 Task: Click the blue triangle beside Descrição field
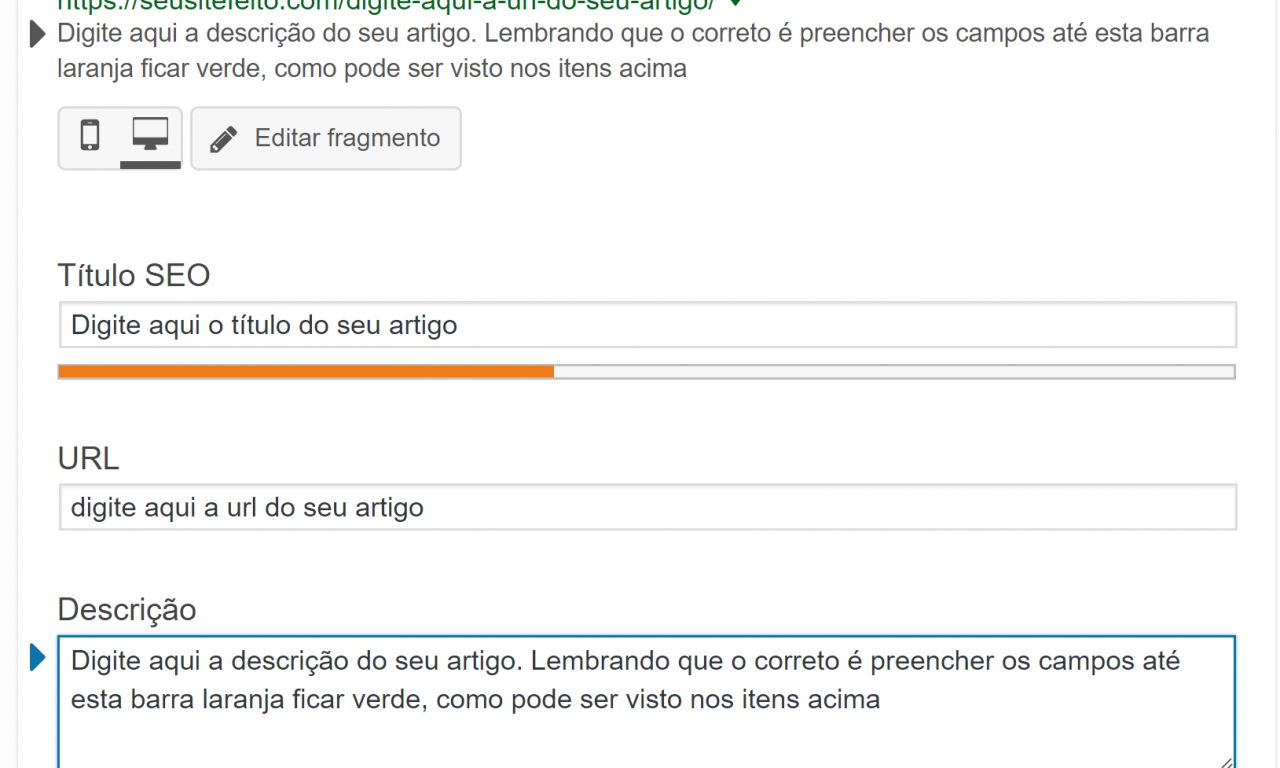pos(38,658)
